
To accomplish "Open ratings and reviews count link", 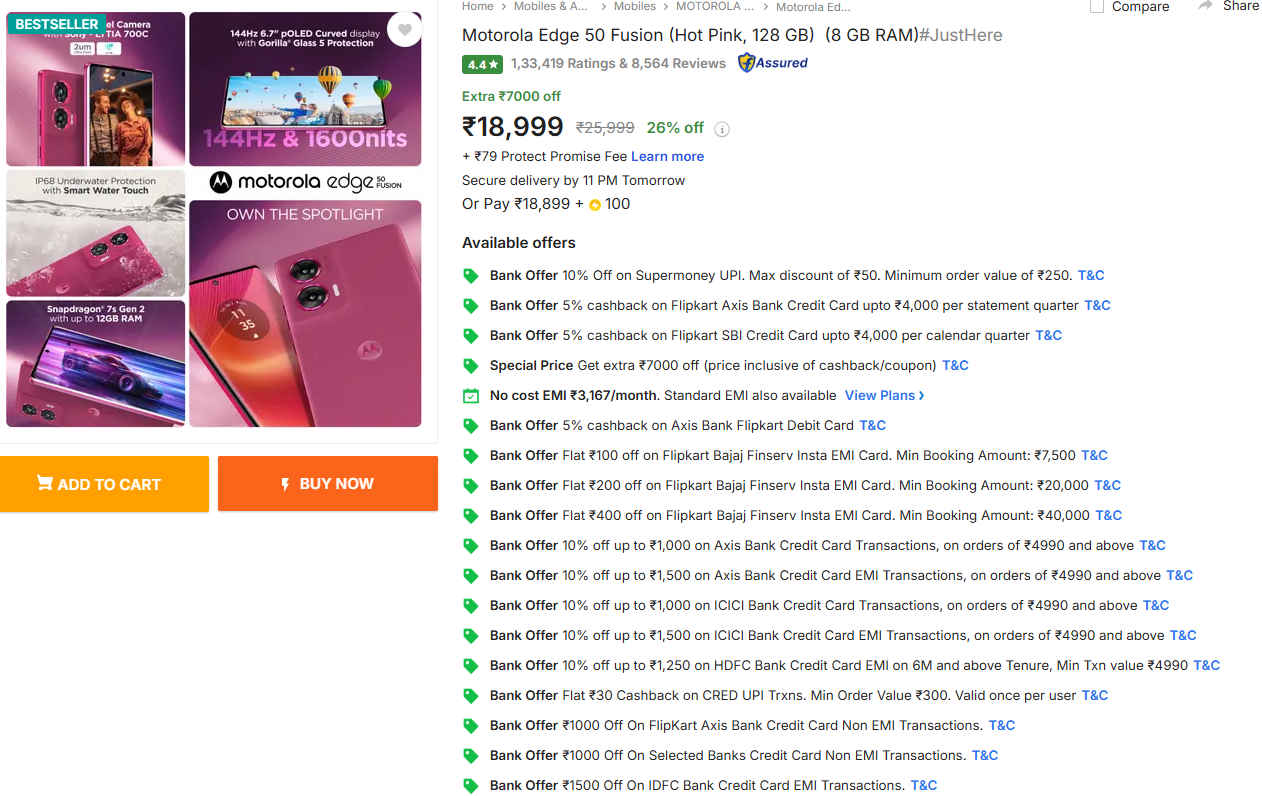I will pos(618,64).
